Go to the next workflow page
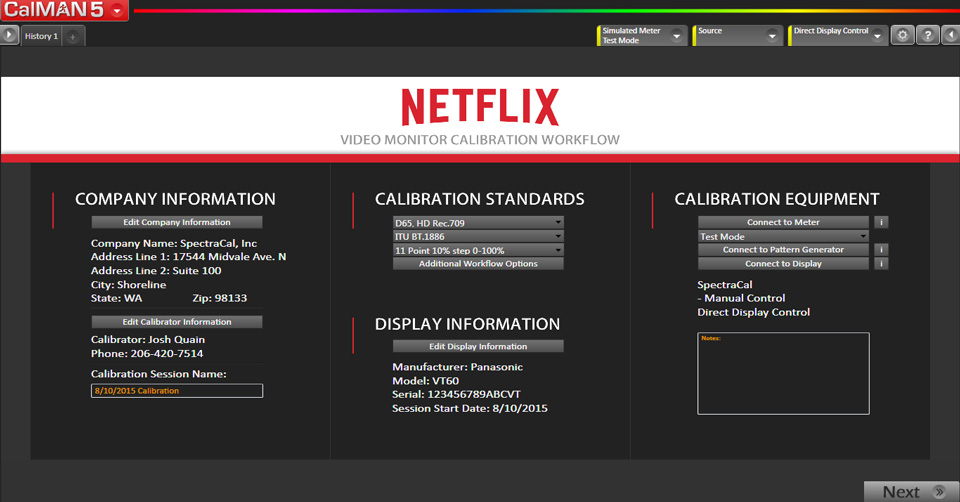Image resolution: width=960 pixels, height=502 pixels. (x=911, y=492)
